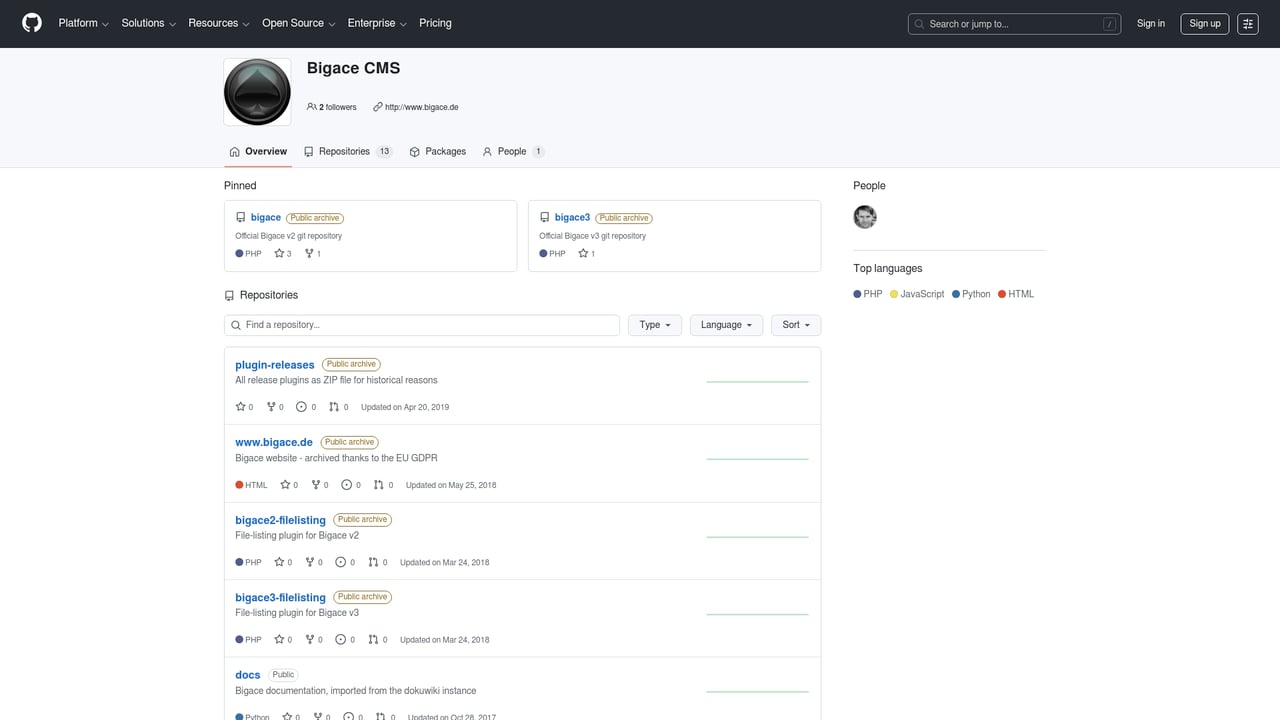Click the GitHub octocat logo

tap(31, 23)
